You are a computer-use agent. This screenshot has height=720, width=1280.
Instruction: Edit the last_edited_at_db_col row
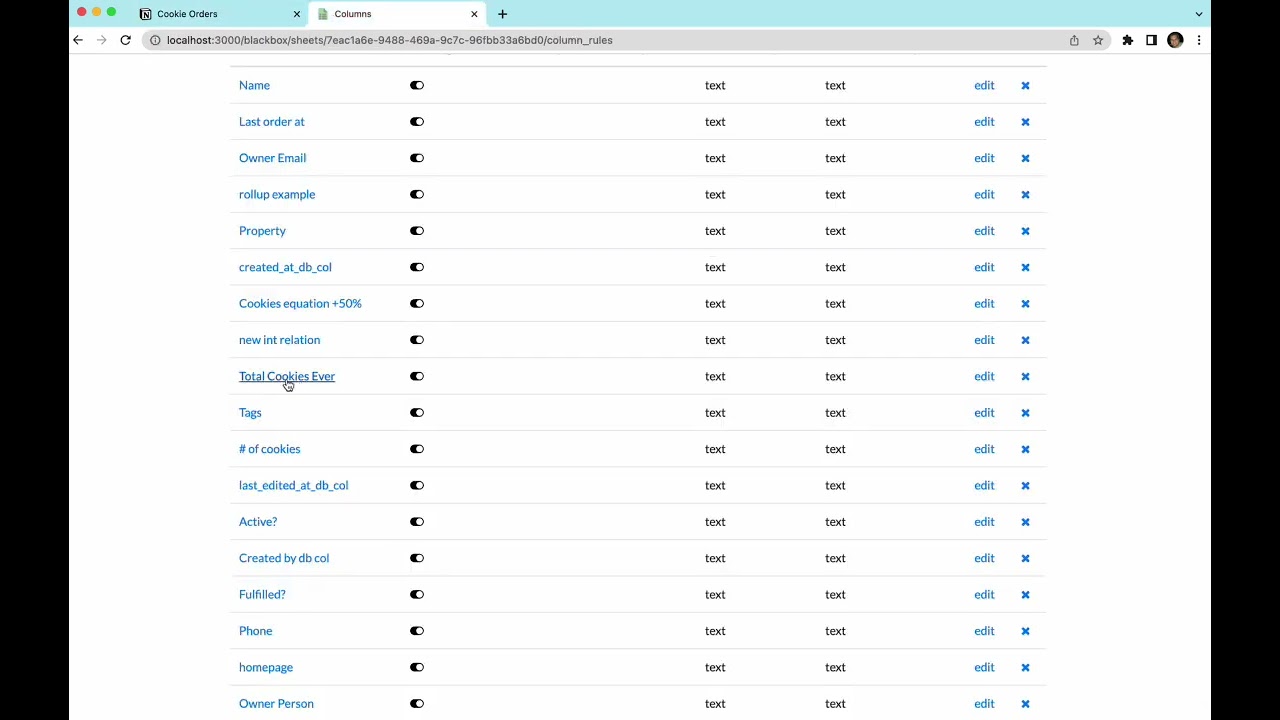tap(984, 485)
